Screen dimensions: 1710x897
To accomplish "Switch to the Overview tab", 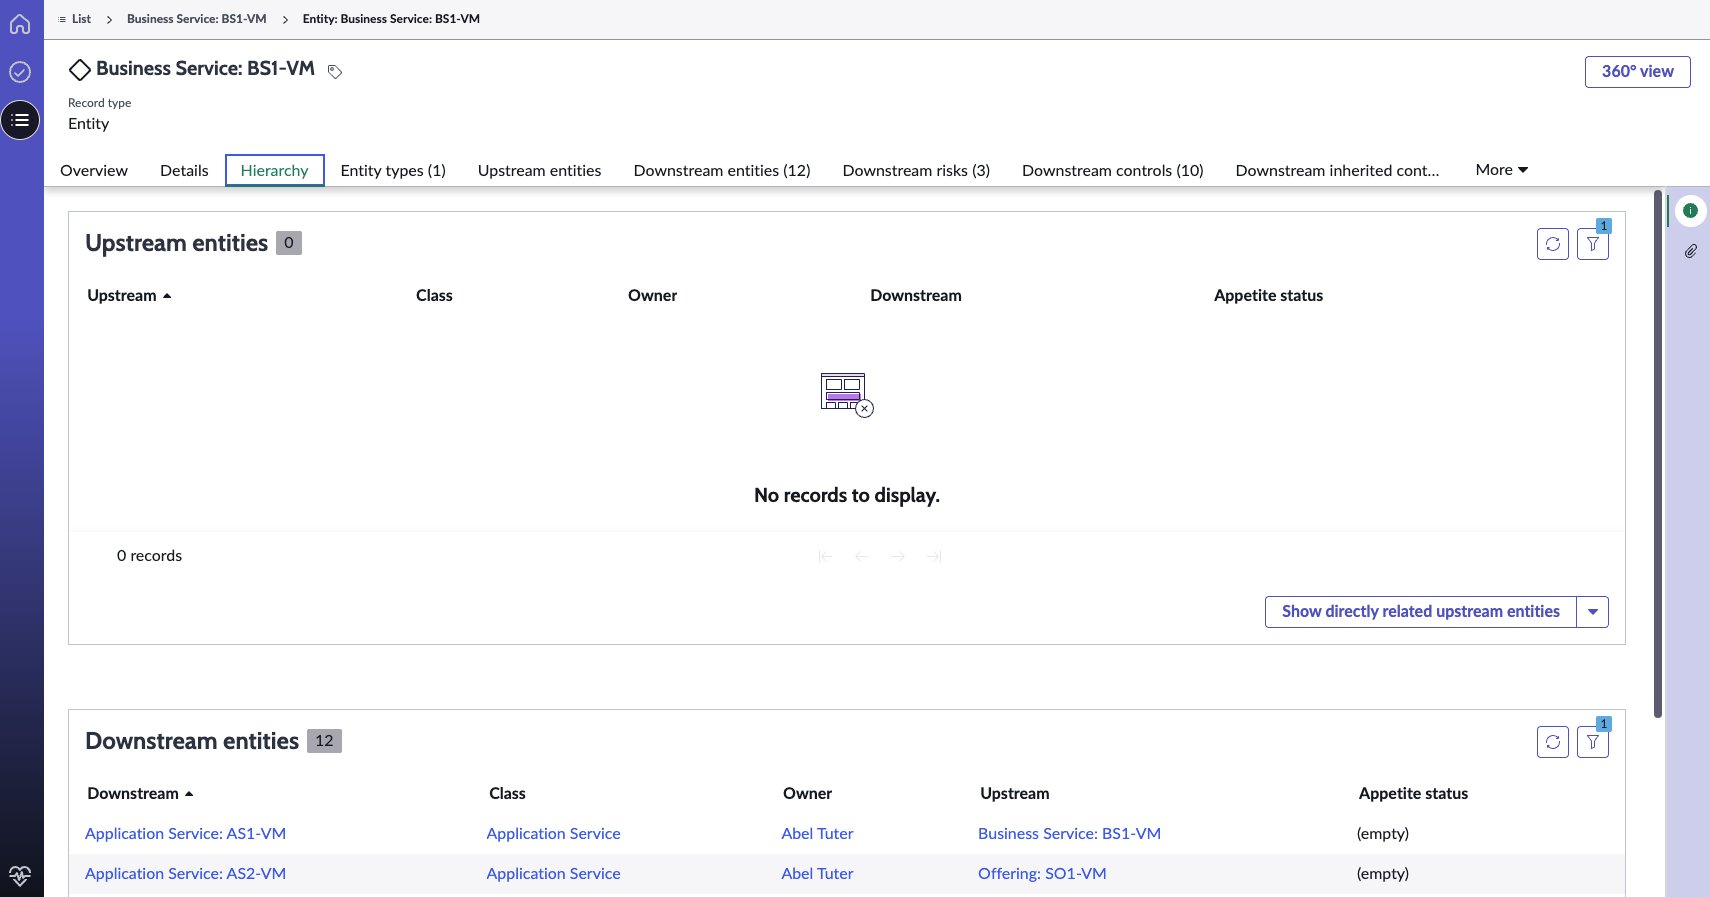I will click(x=94, y=171).
